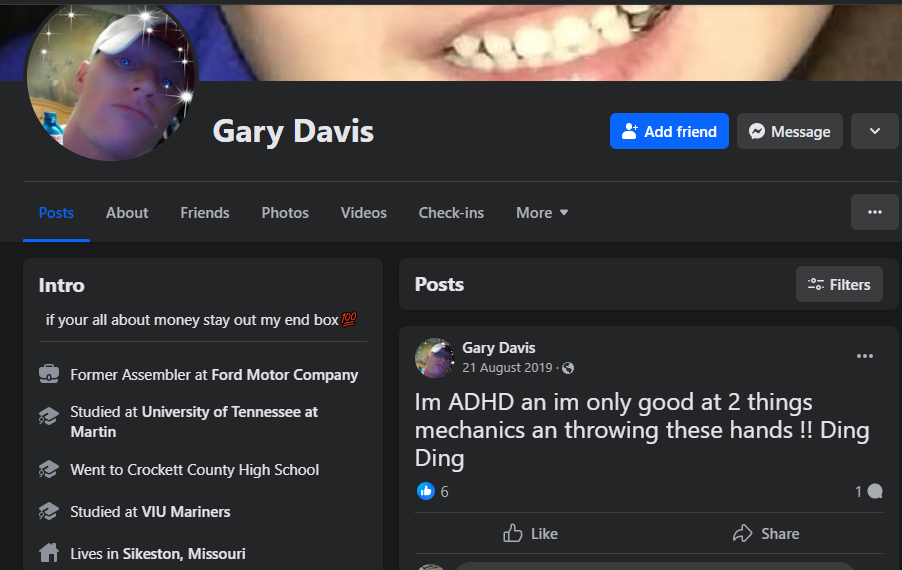Image resolution: width=902 pixels, height=570 pixels.
Task: Go to the Check-ins tab
Action: [x=451, y=212]
